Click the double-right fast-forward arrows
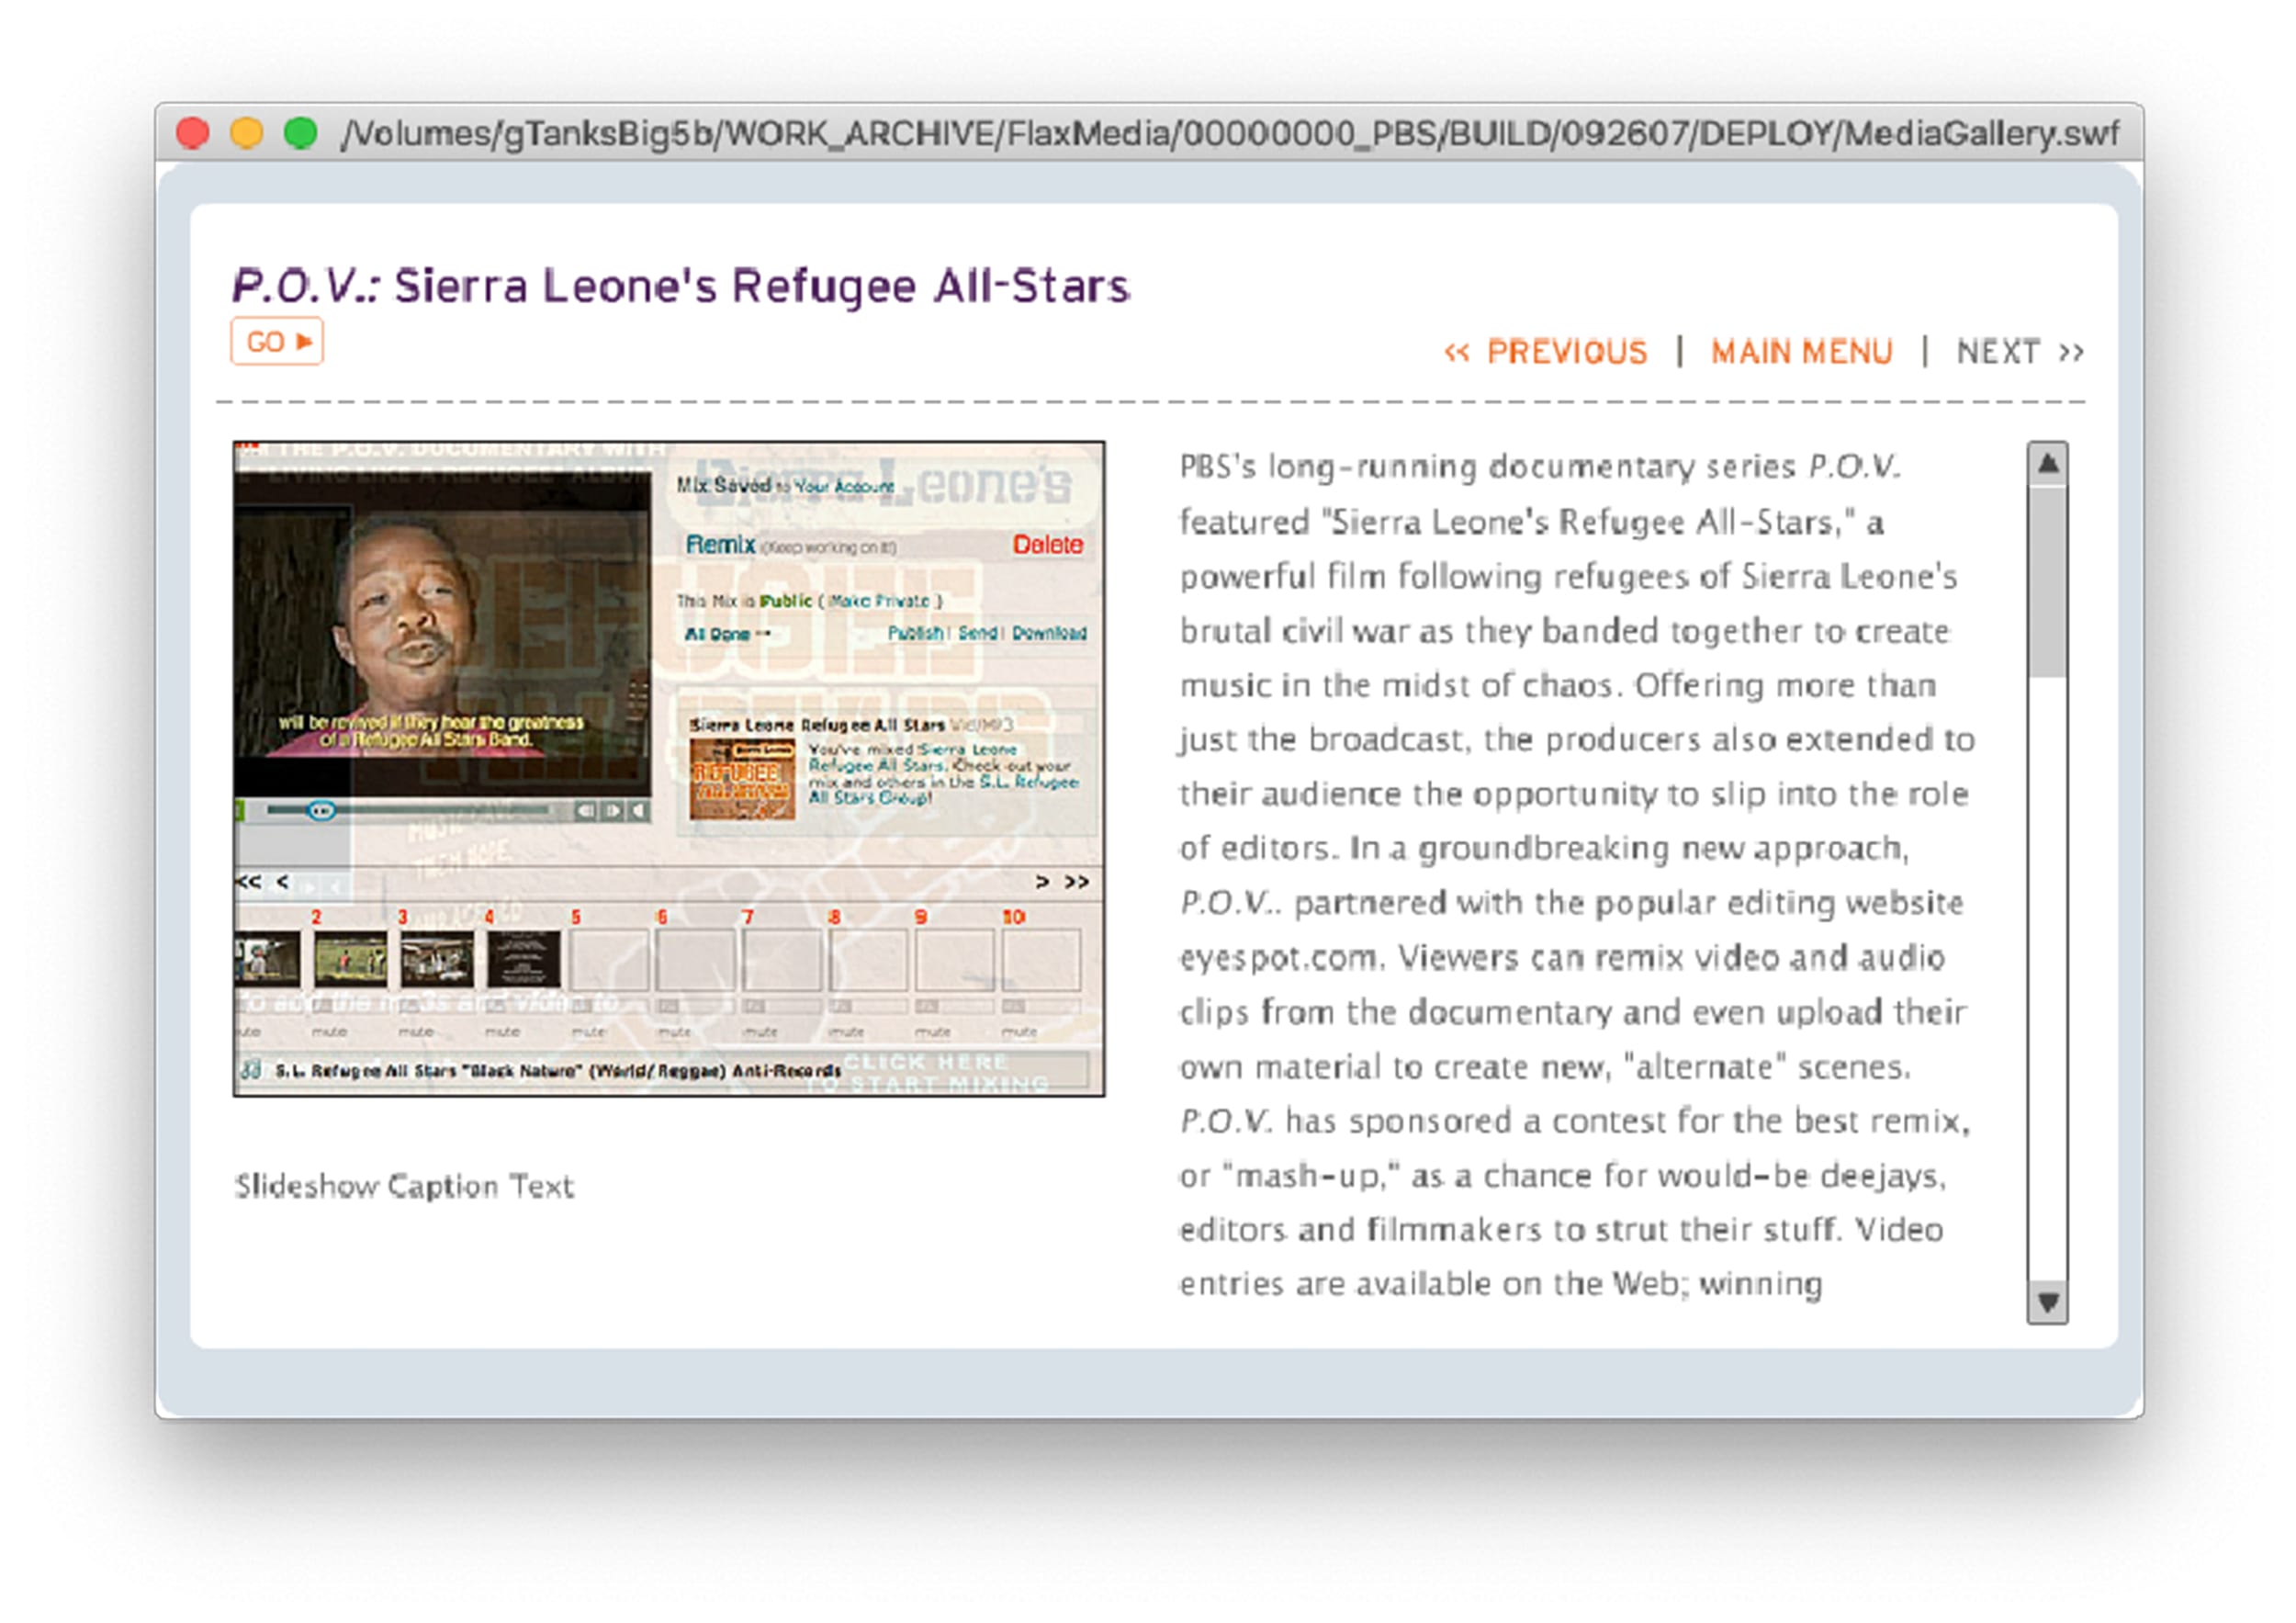Screen dimensions: 2296x1623 [1077, 881]
